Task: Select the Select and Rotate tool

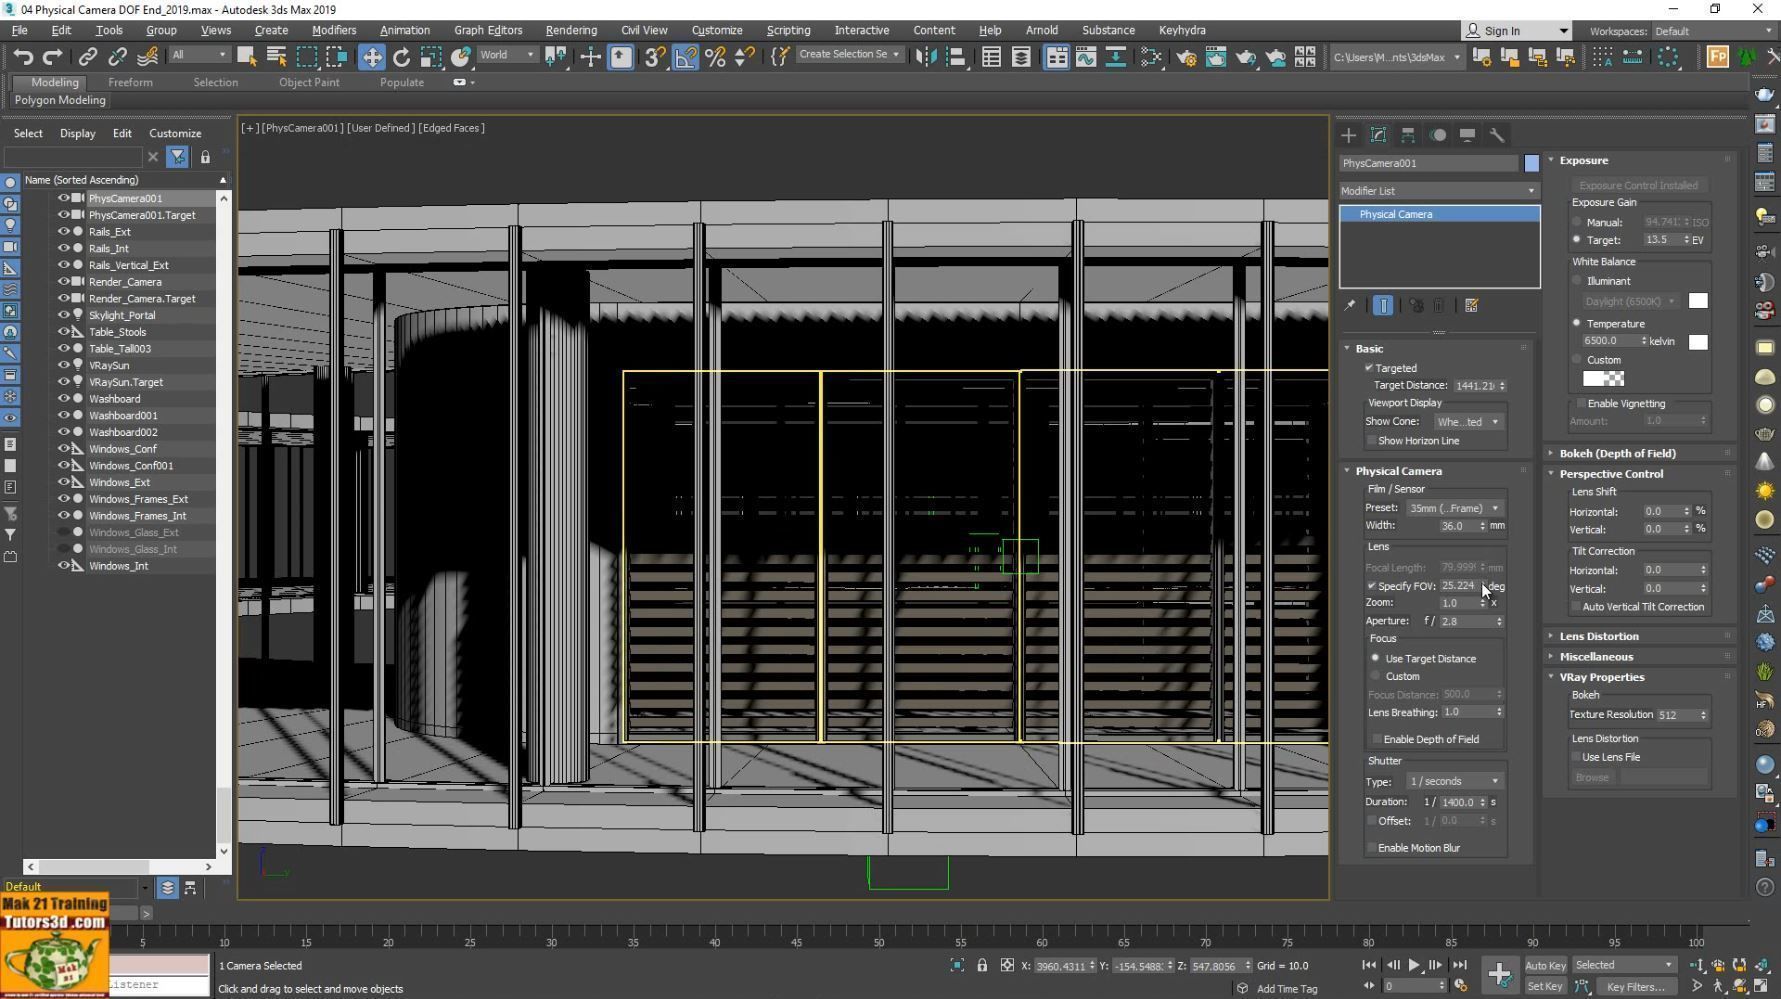Action: [x=401, y=57]
